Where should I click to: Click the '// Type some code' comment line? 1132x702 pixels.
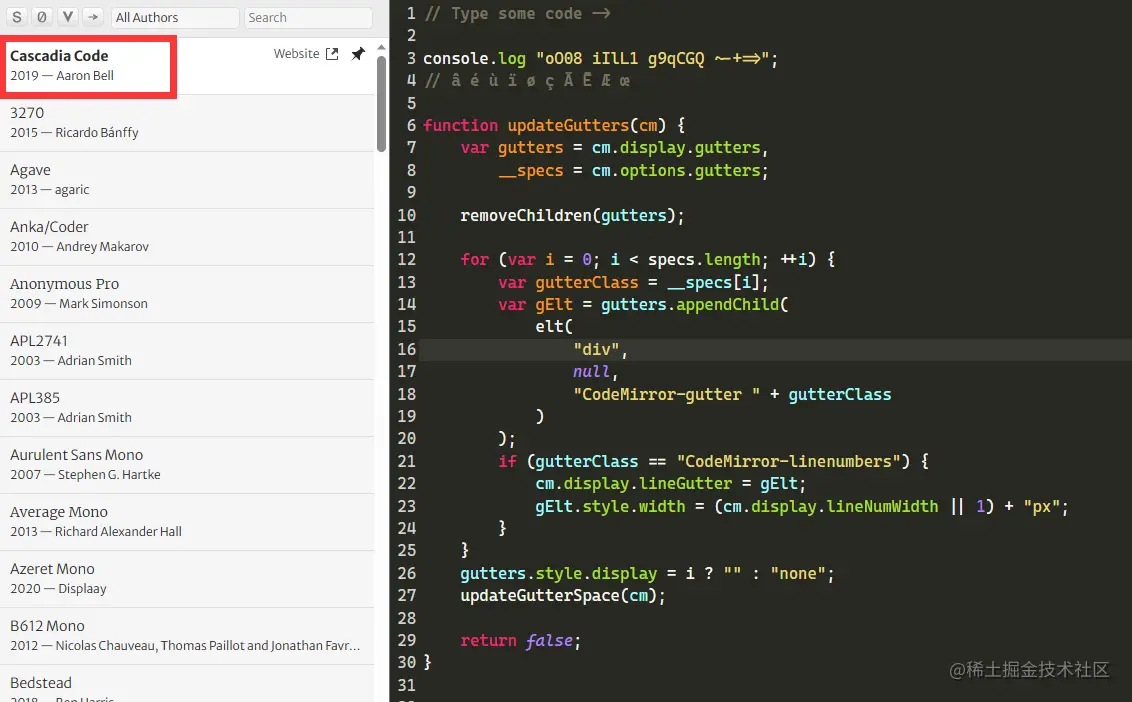coord(517,14)
